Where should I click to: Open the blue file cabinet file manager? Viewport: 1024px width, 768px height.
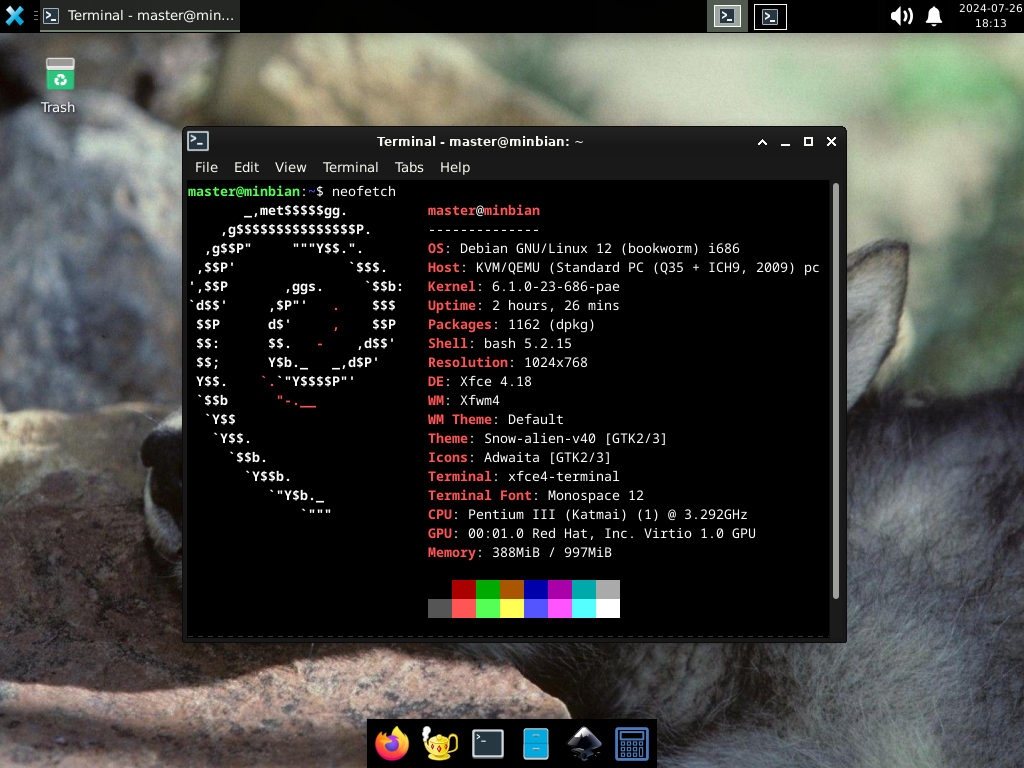(x=536, y=743)
